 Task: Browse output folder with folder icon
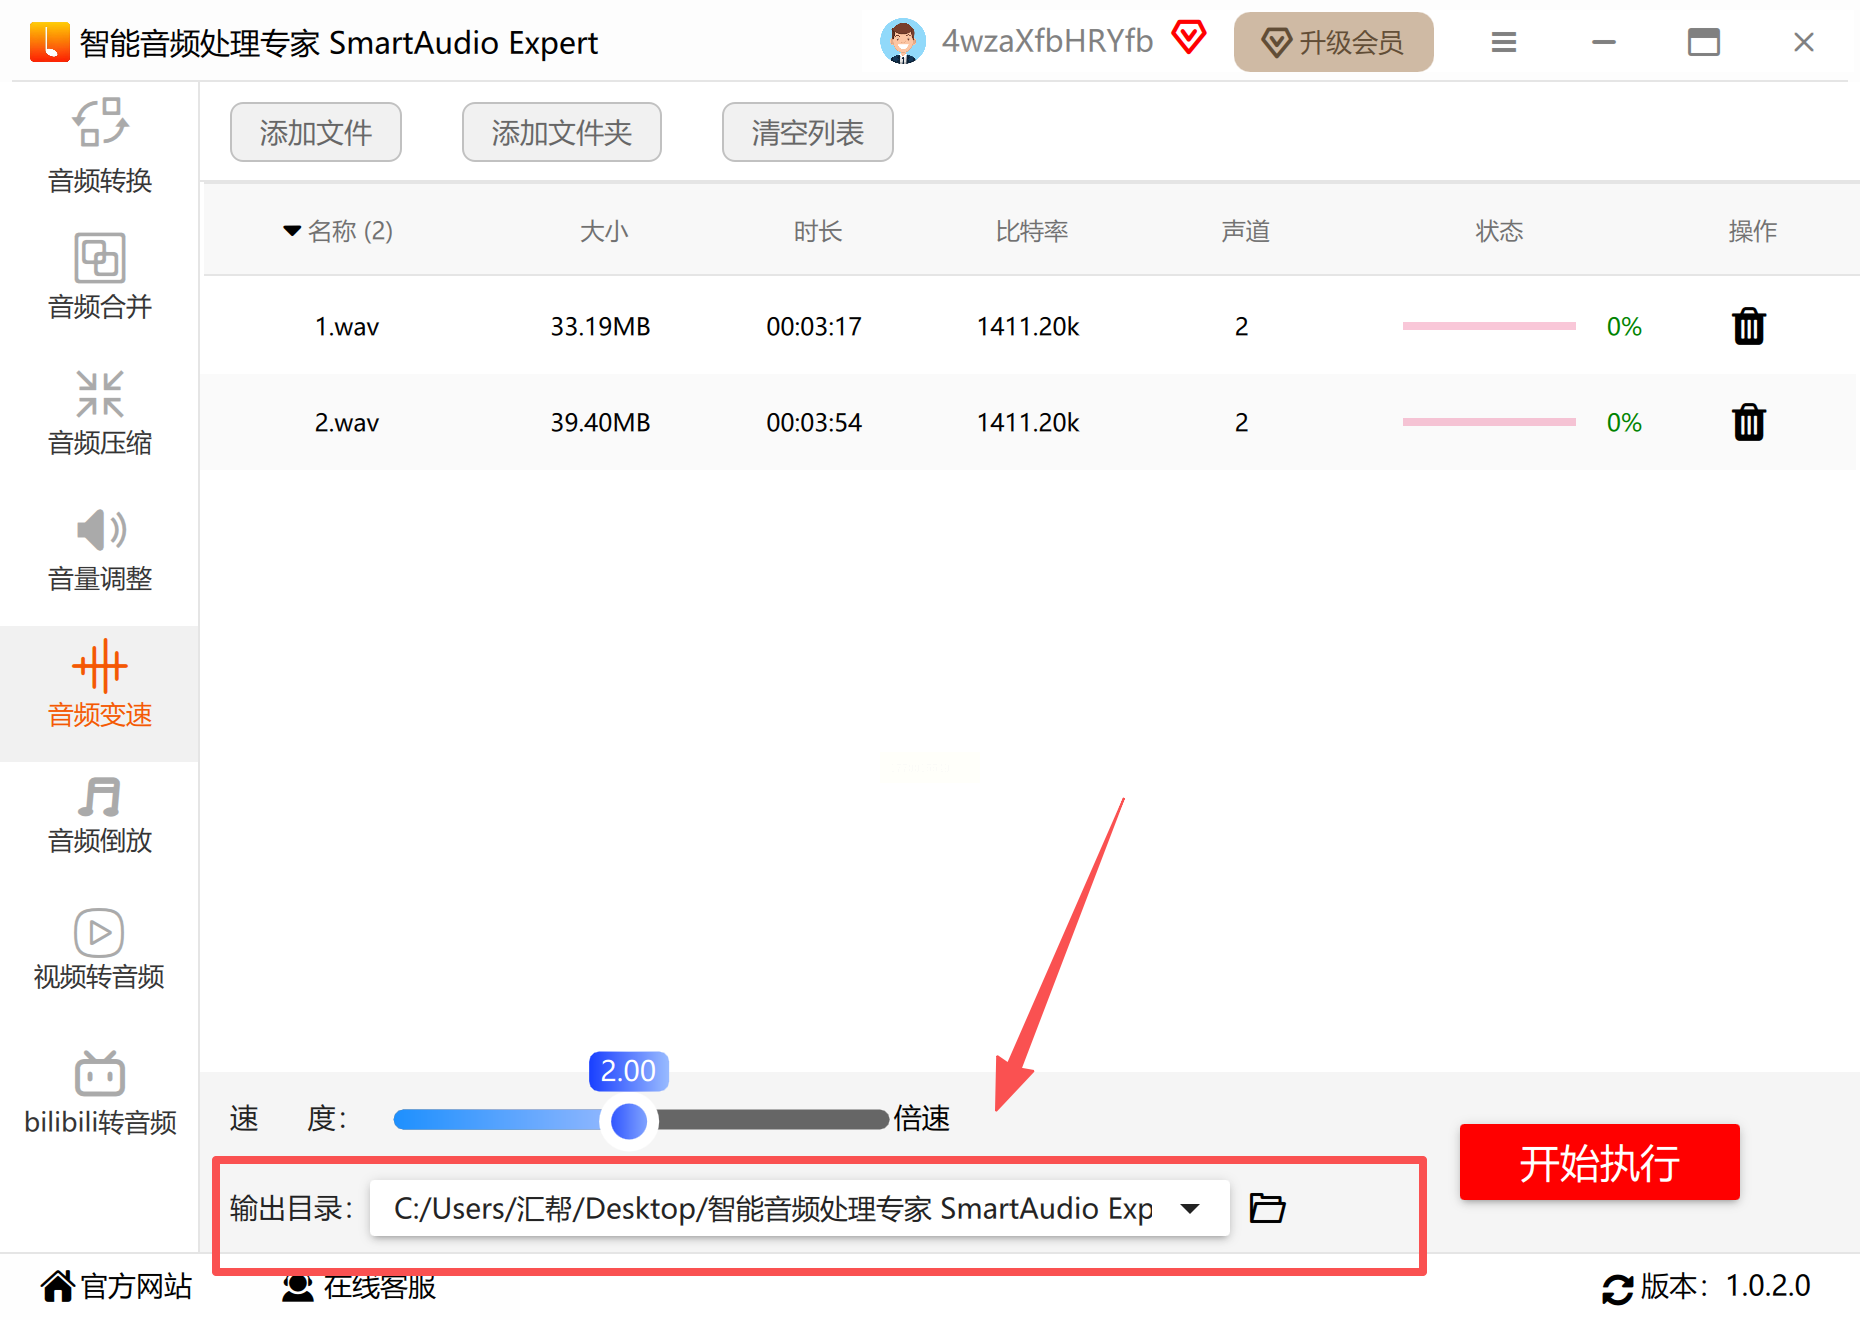(1267, 1208)
